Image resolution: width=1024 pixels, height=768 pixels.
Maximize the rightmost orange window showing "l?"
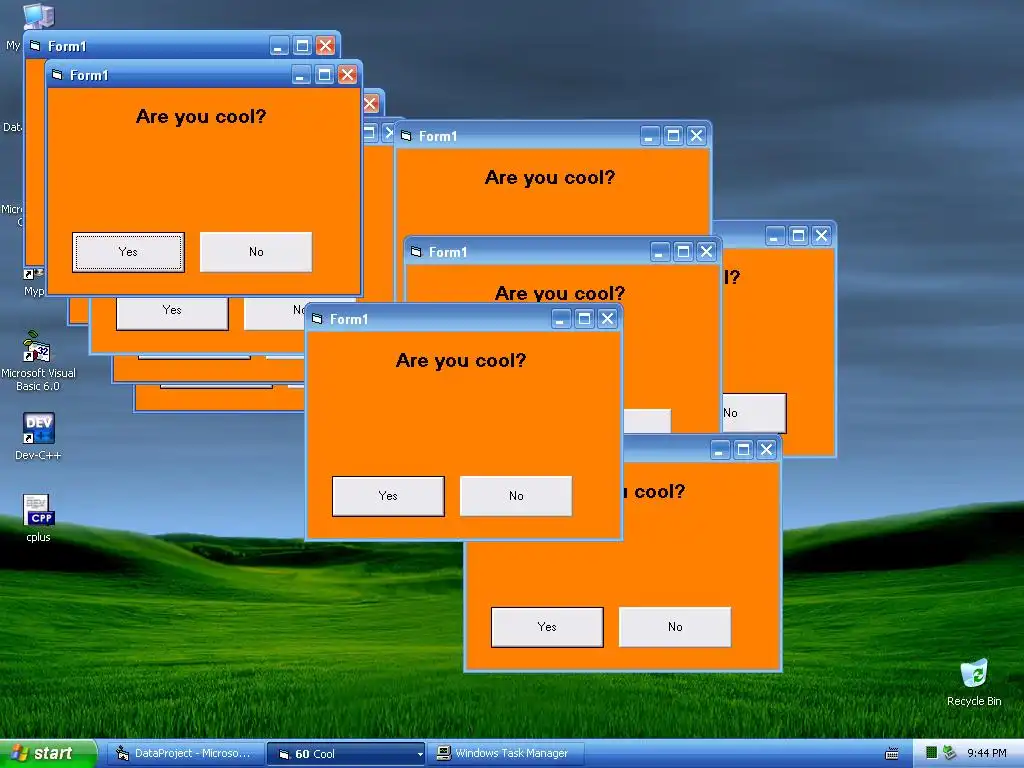click(x=798, y=236)
